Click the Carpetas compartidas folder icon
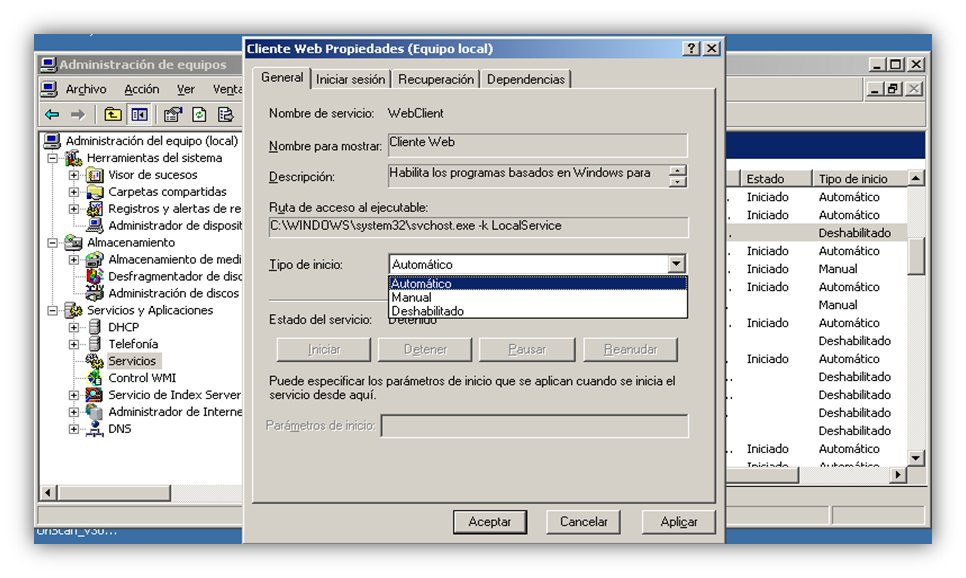The height and width of the screenshot is (578, 966). click(95, 192)
